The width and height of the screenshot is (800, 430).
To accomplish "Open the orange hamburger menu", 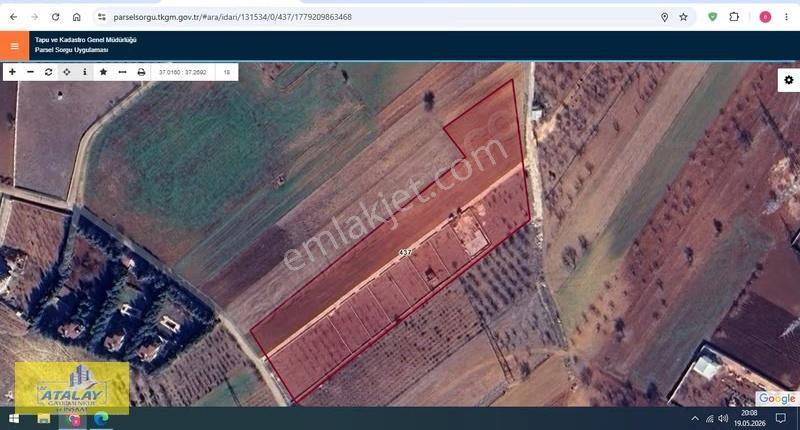I will [14, 46].
